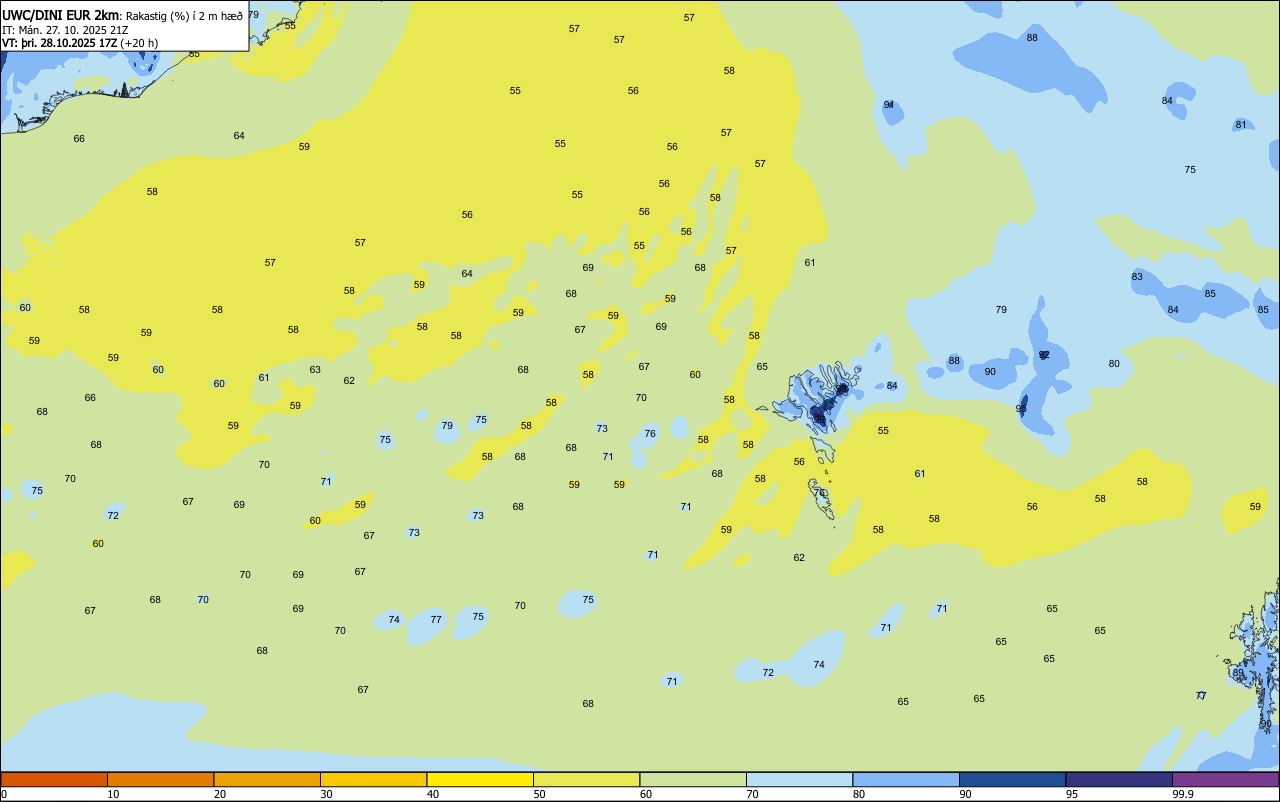This screenshot has height=802, width=1280.
Task: Select the 50–60 pale yellow legend swatch
Action: (x=586, y=779)
